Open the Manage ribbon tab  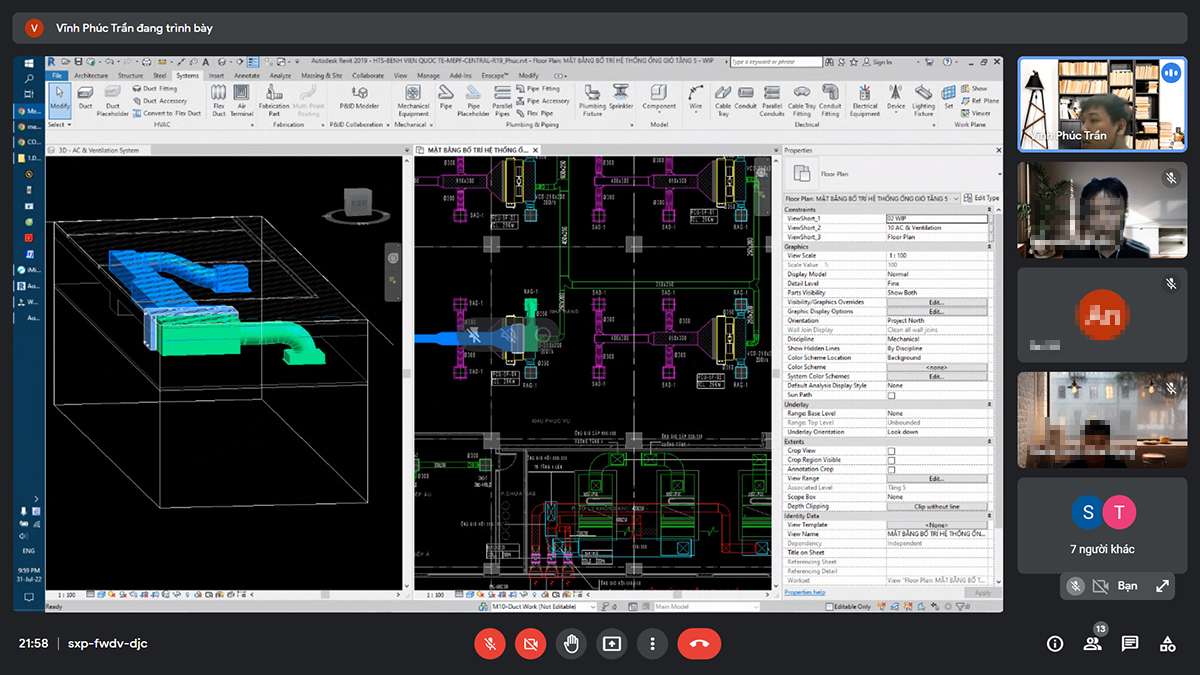pyautogui.click(x=428, y=75)
